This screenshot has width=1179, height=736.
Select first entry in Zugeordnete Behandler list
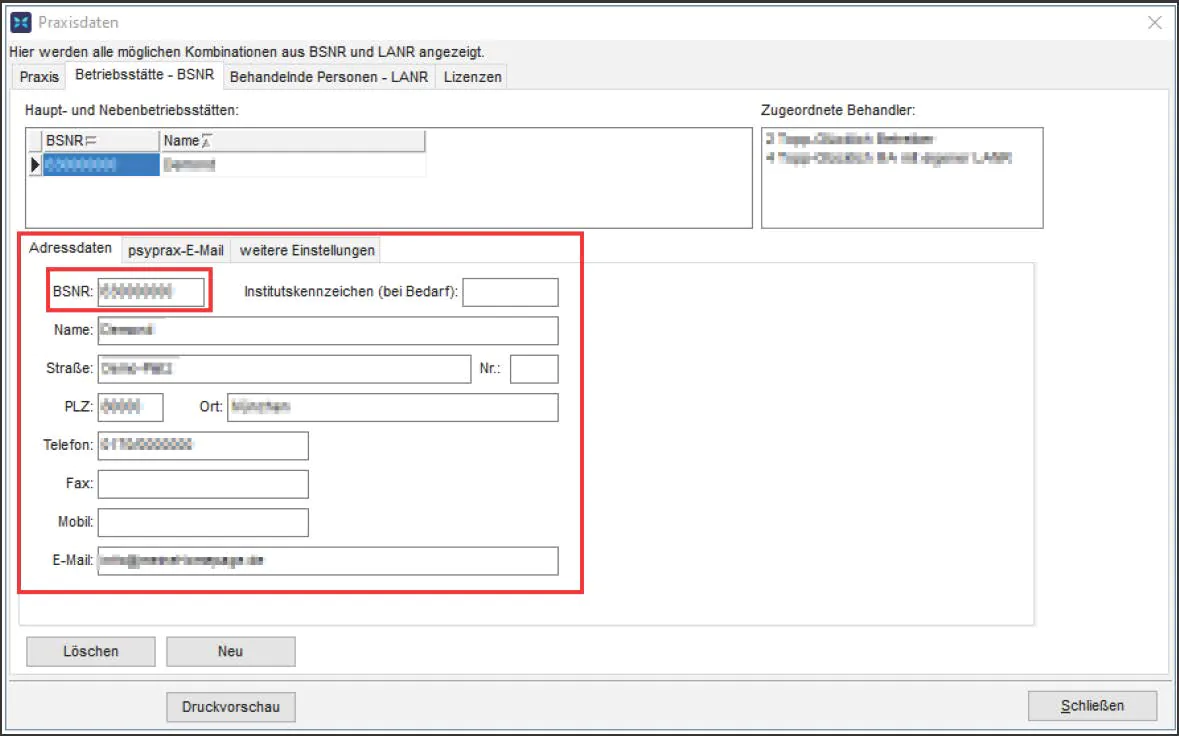tap(850, 139)
